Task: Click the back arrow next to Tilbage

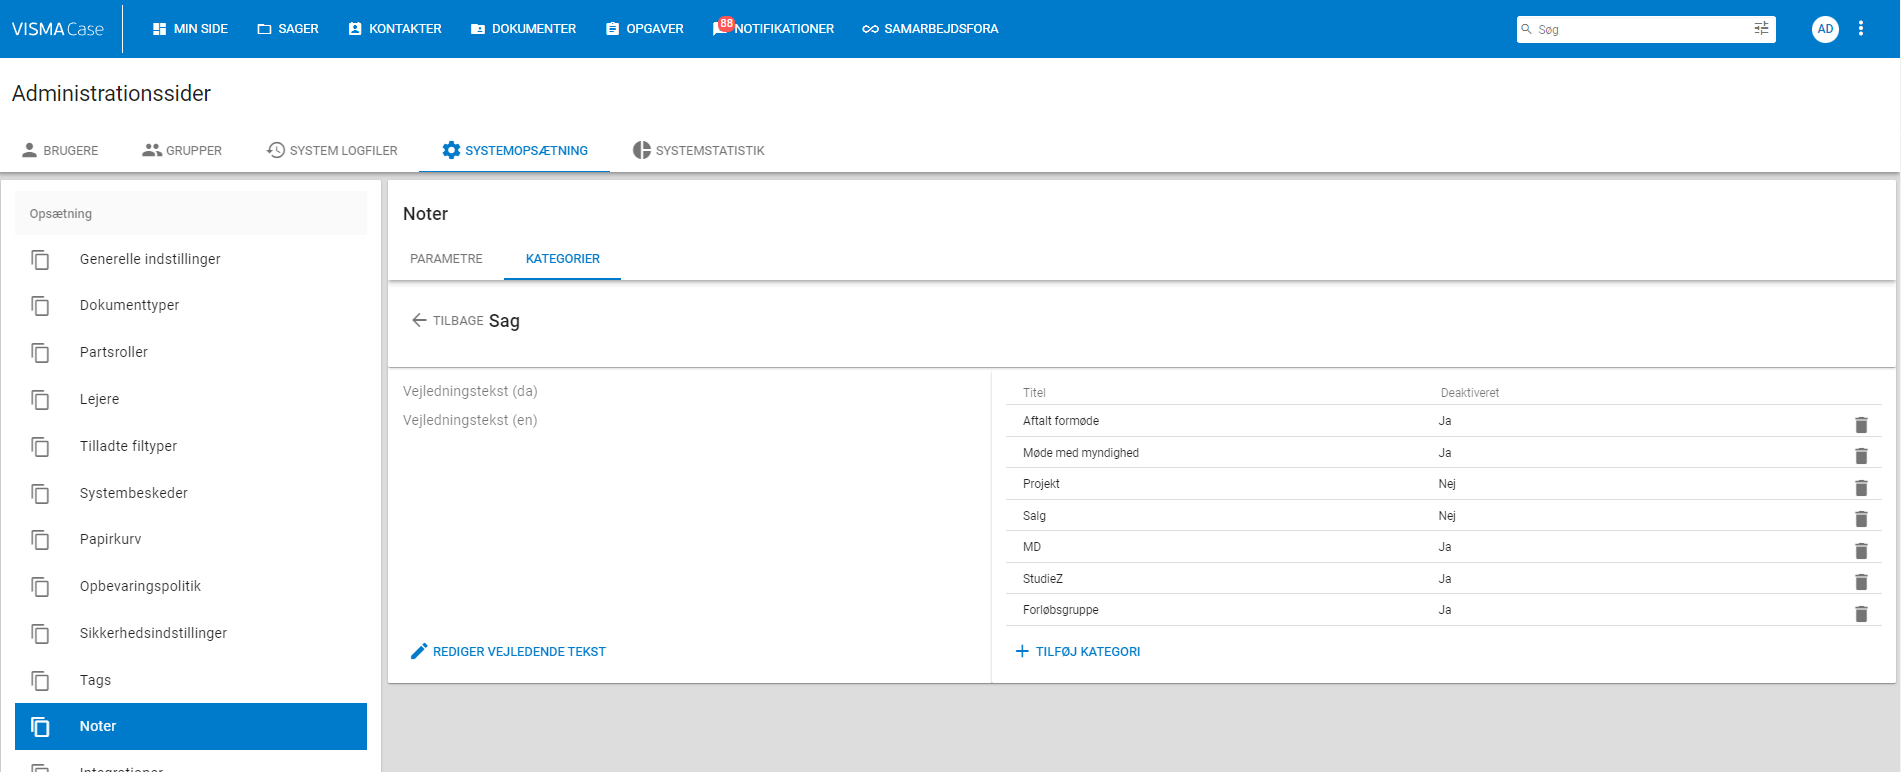Action: tap(419, 320)
